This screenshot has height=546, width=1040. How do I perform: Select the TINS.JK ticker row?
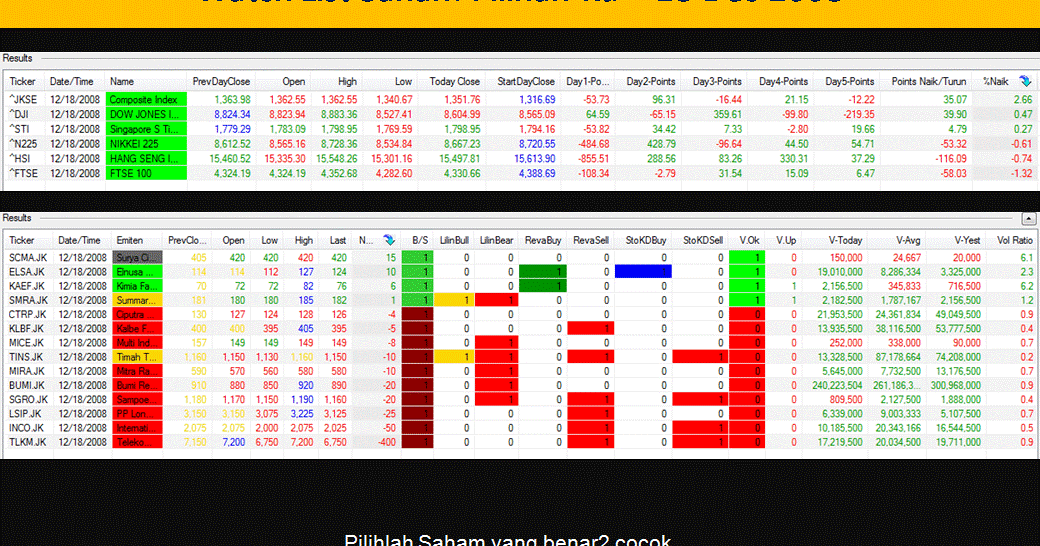(521, 357)
